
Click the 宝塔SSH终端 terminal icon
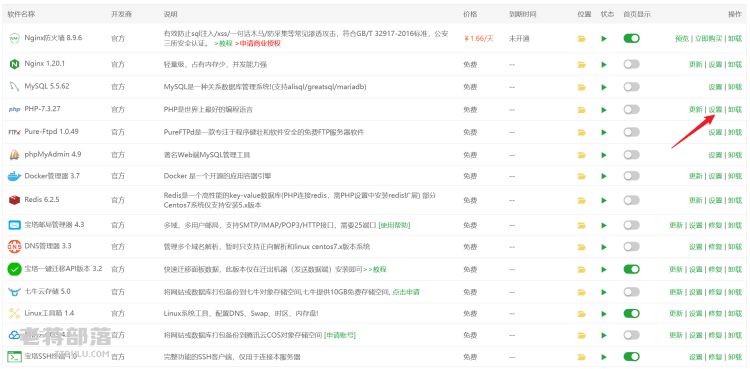tap(14, 357)
